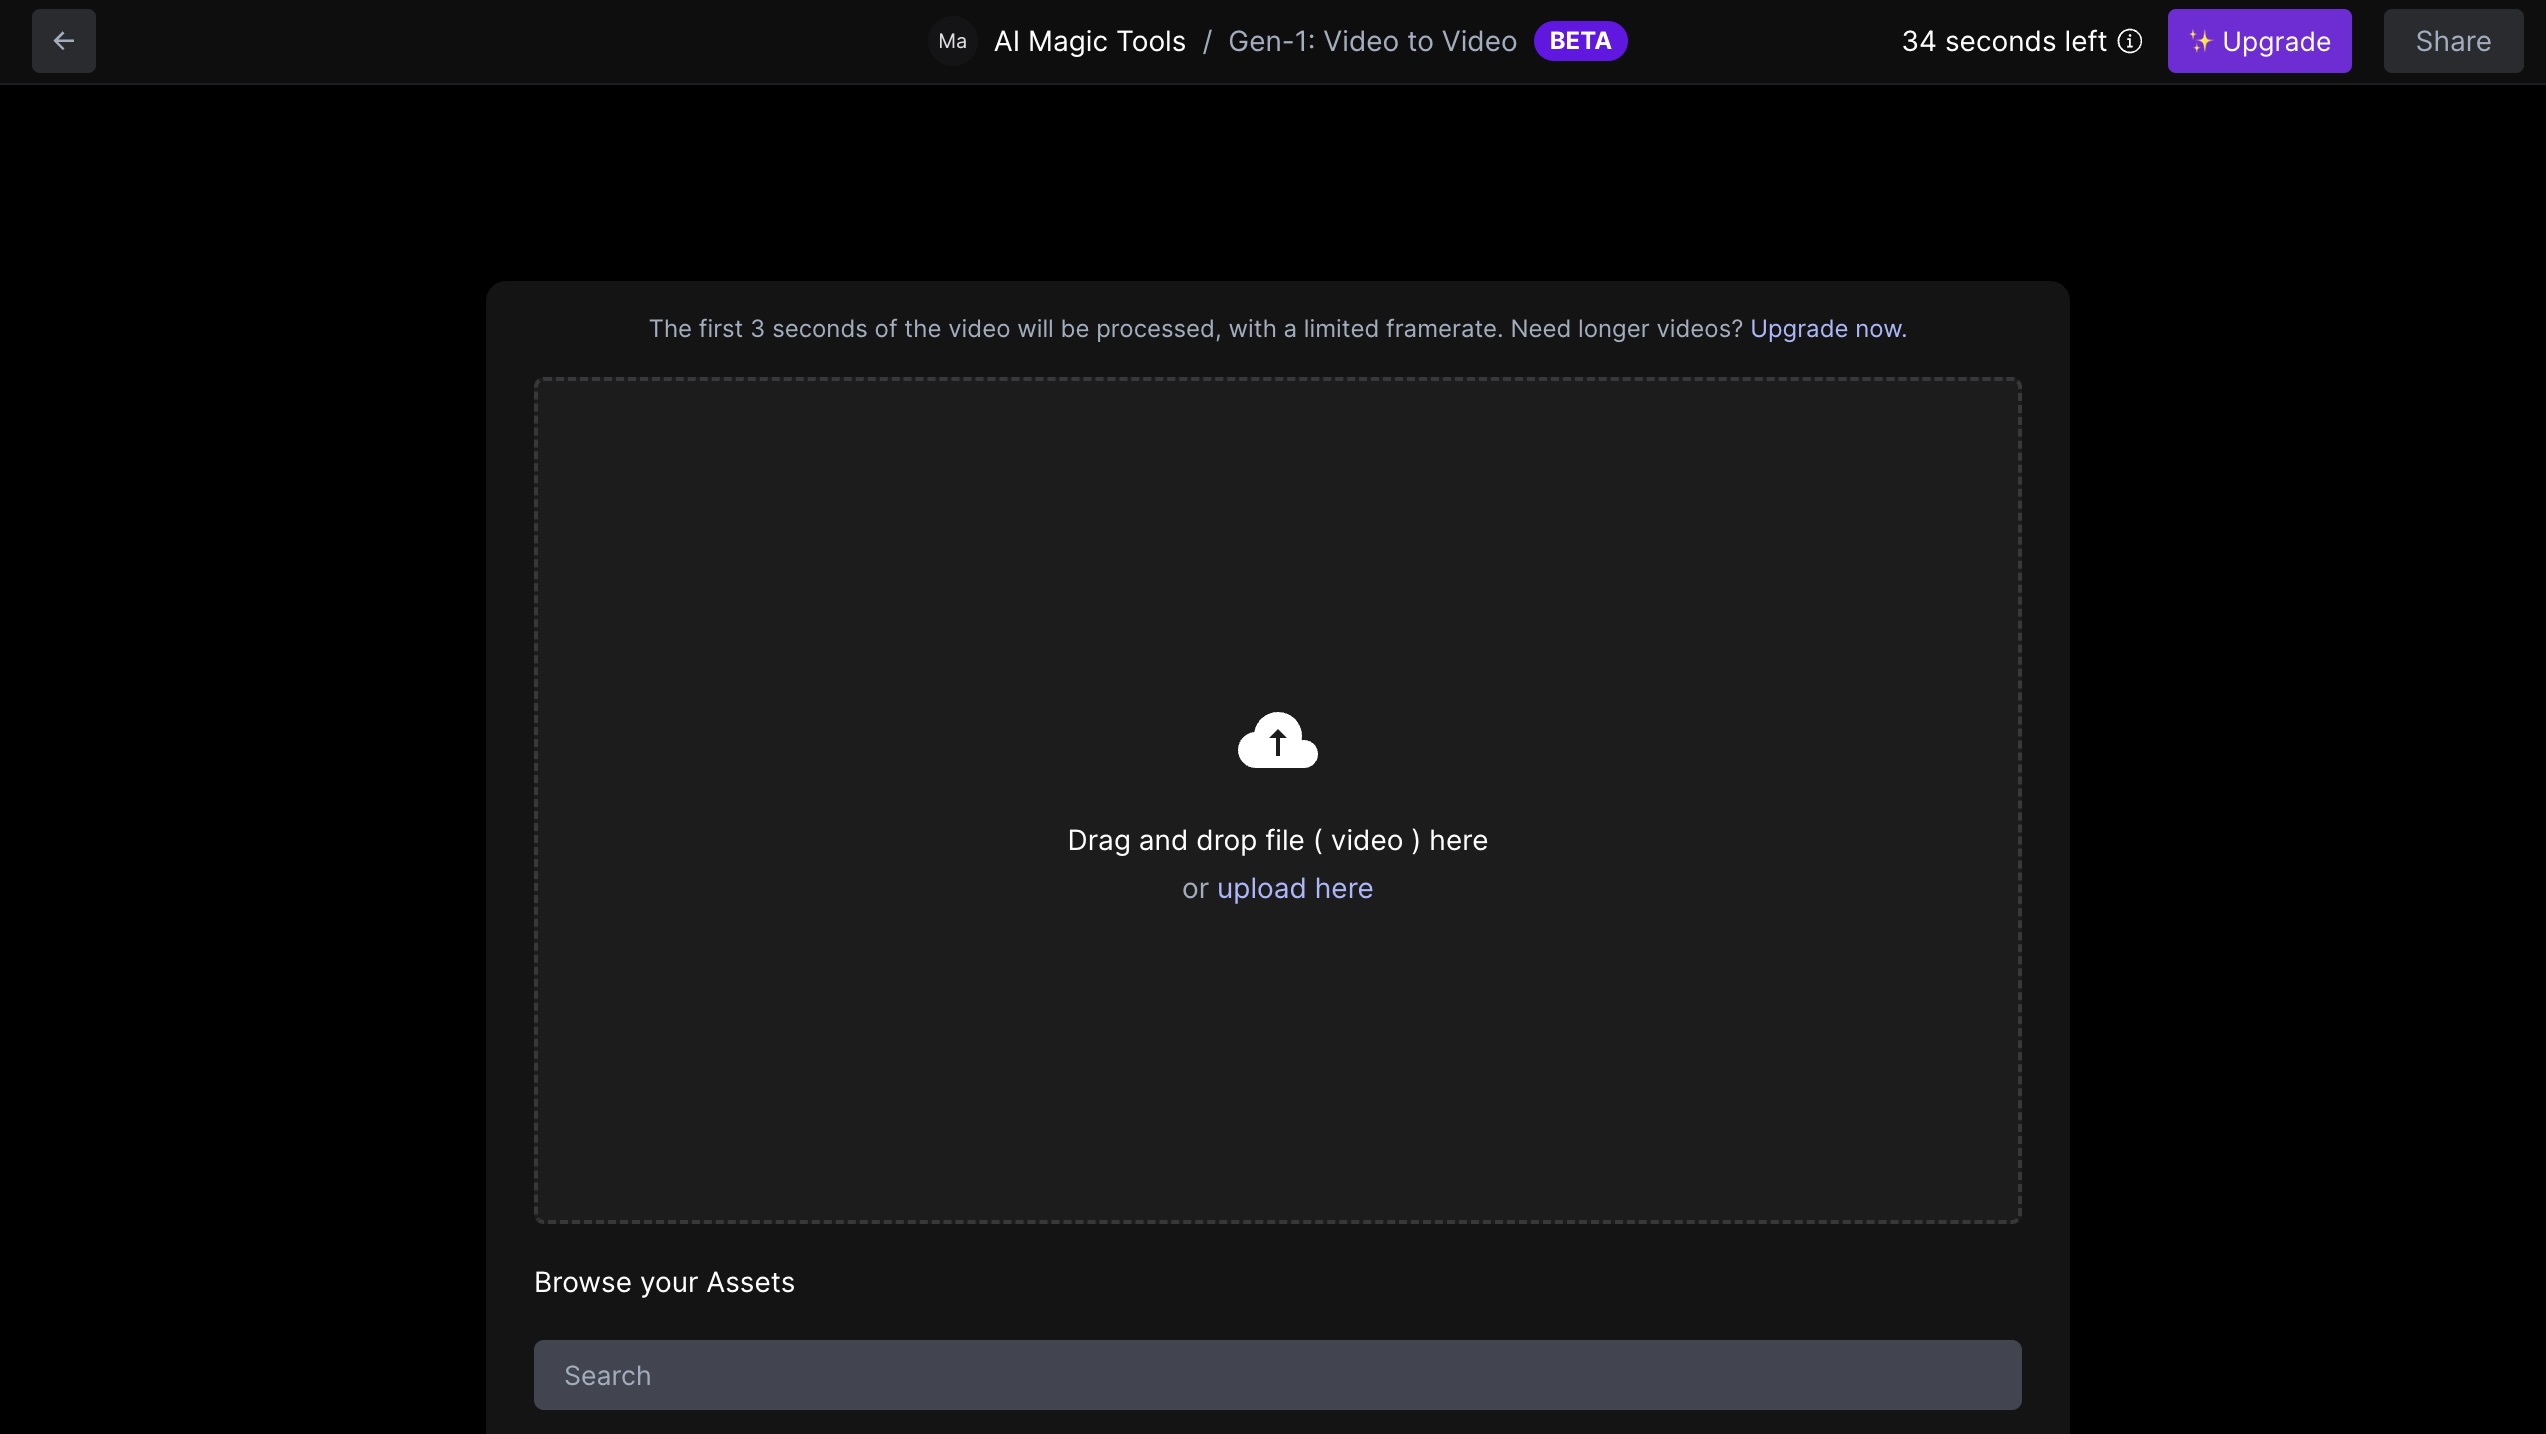Select Gen-1: Video to Video title

coord(1372,41)
